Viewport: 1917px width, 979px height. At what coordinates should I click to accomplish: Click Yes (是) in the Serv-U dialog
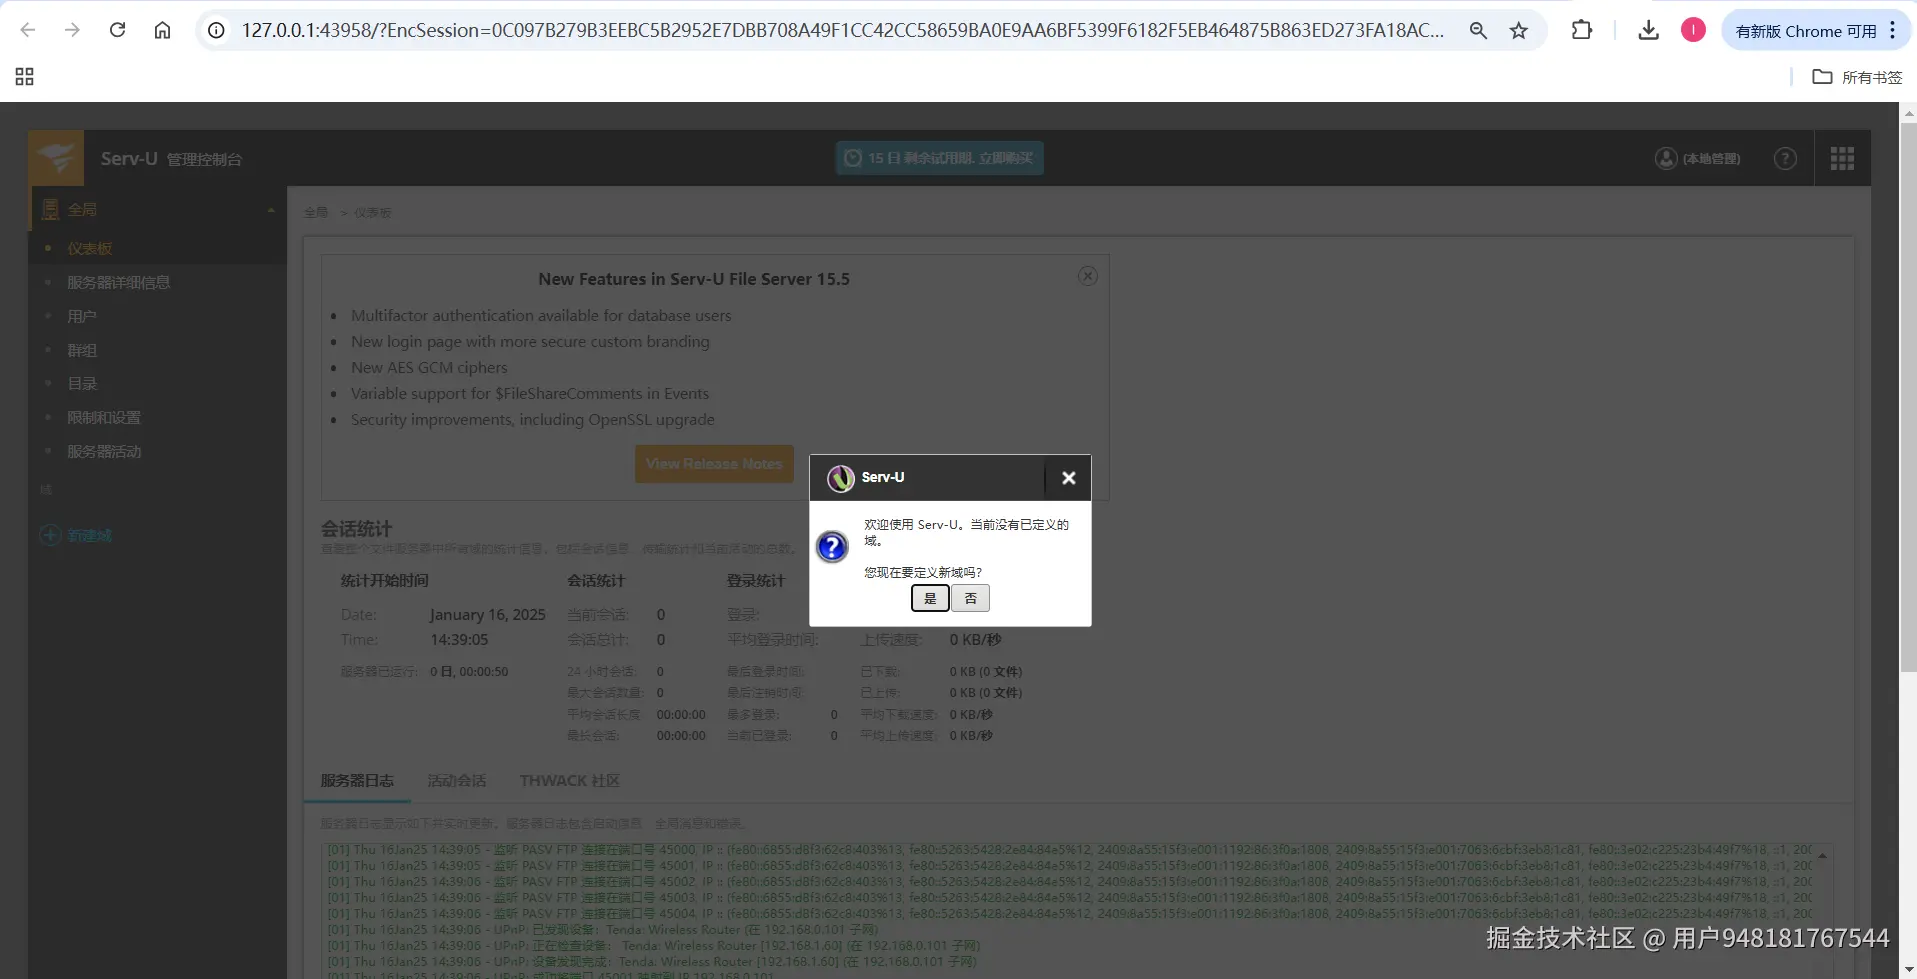[x=930, y=598]
